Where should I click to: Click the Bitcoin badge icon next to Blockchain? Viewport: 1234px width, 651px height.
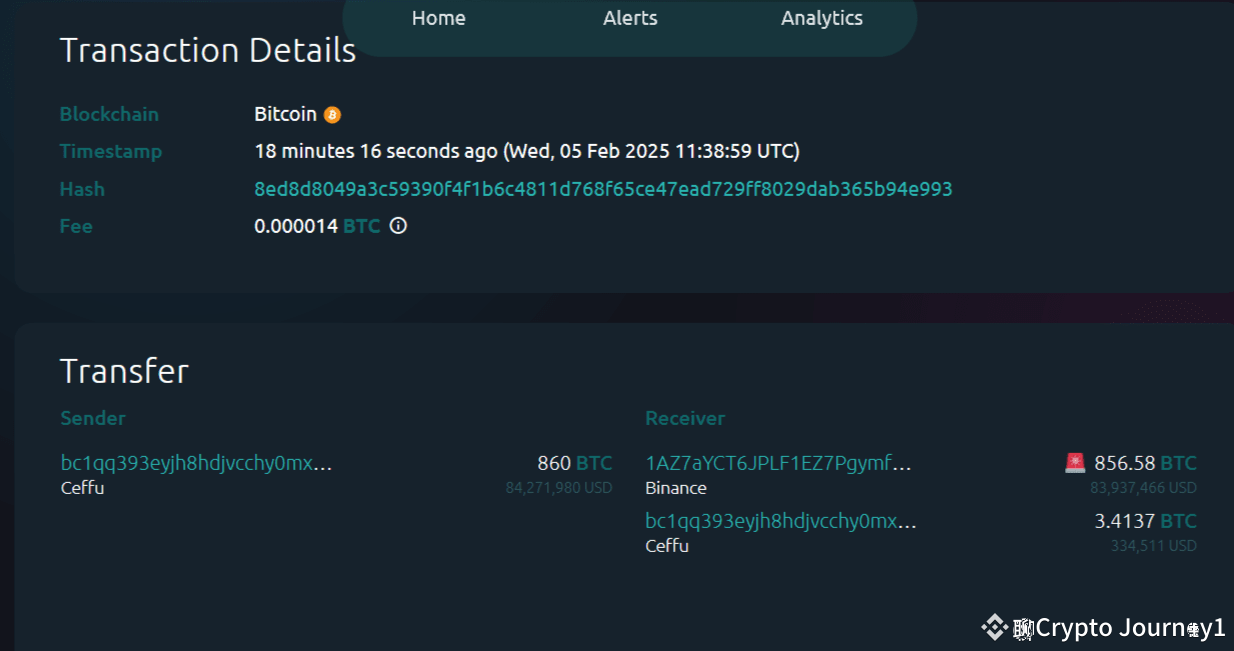point(330,113)
